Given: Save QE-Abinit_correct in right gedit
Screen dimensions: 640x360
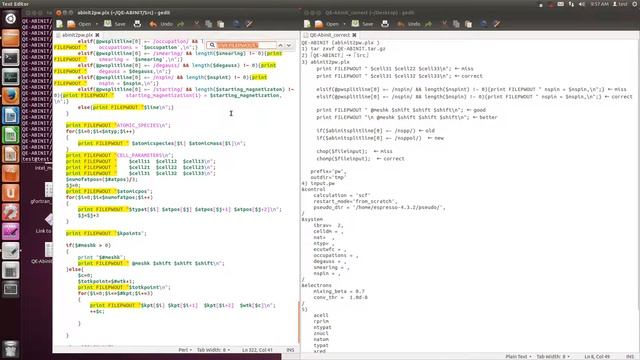Looking at the screenshot, I should tap(362, 24).
